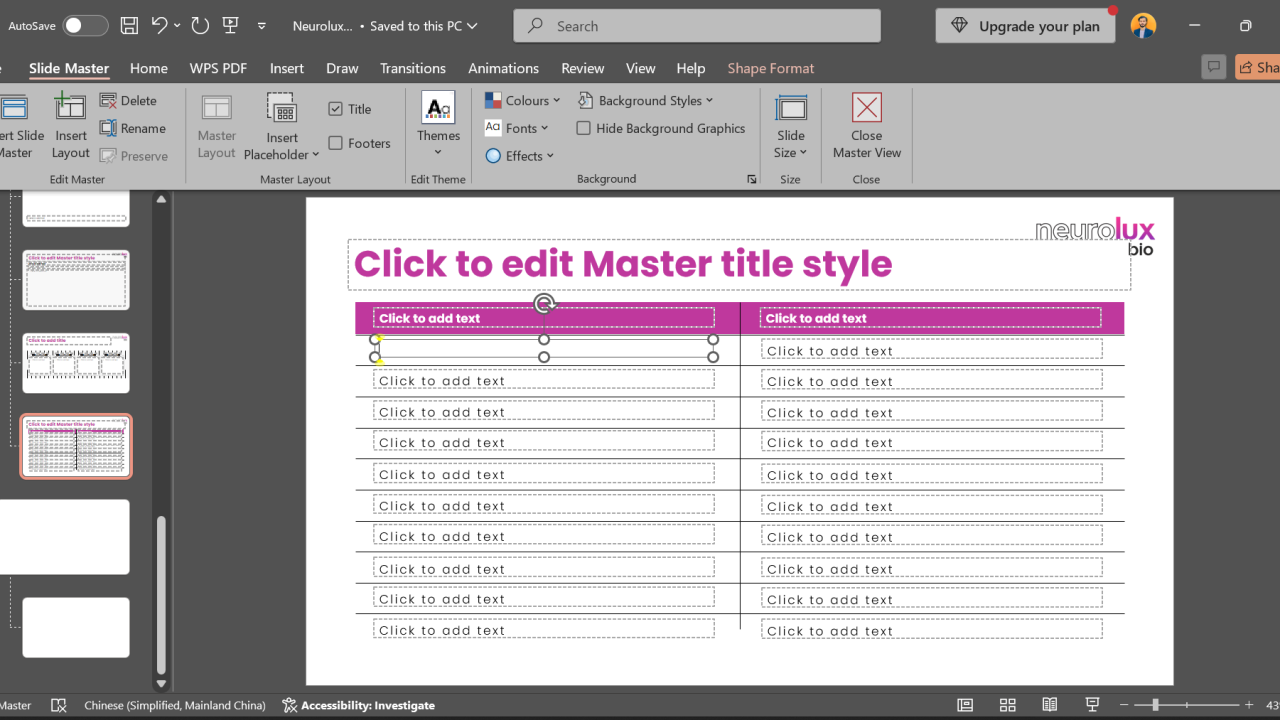Open the Animations tab
1280x720 pixels.
pyautogui.click(x=504, y=68)
